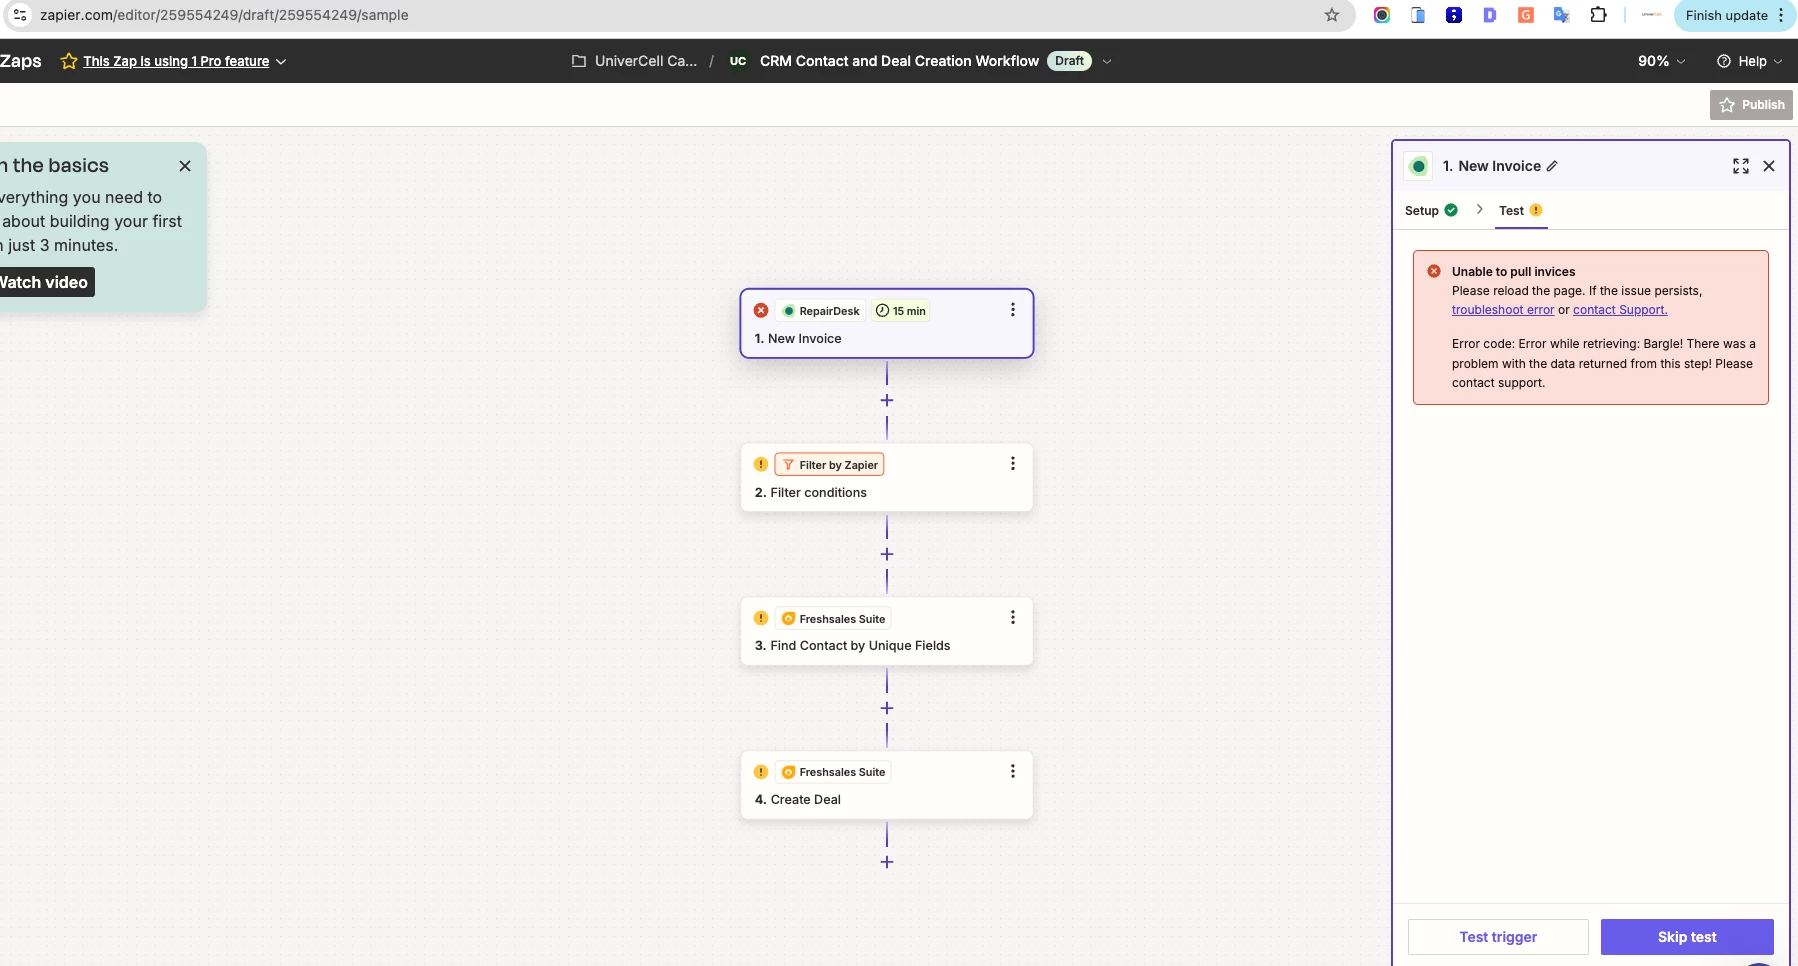This screenshot has width=1798, height=966.
Task: Open 90% zoom level dropdown
Action: (x=1661, y=61)
